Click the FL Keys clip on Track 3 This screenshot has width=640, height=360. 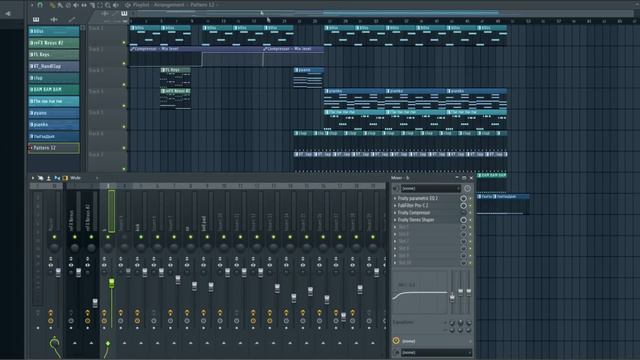pos(176,77)
